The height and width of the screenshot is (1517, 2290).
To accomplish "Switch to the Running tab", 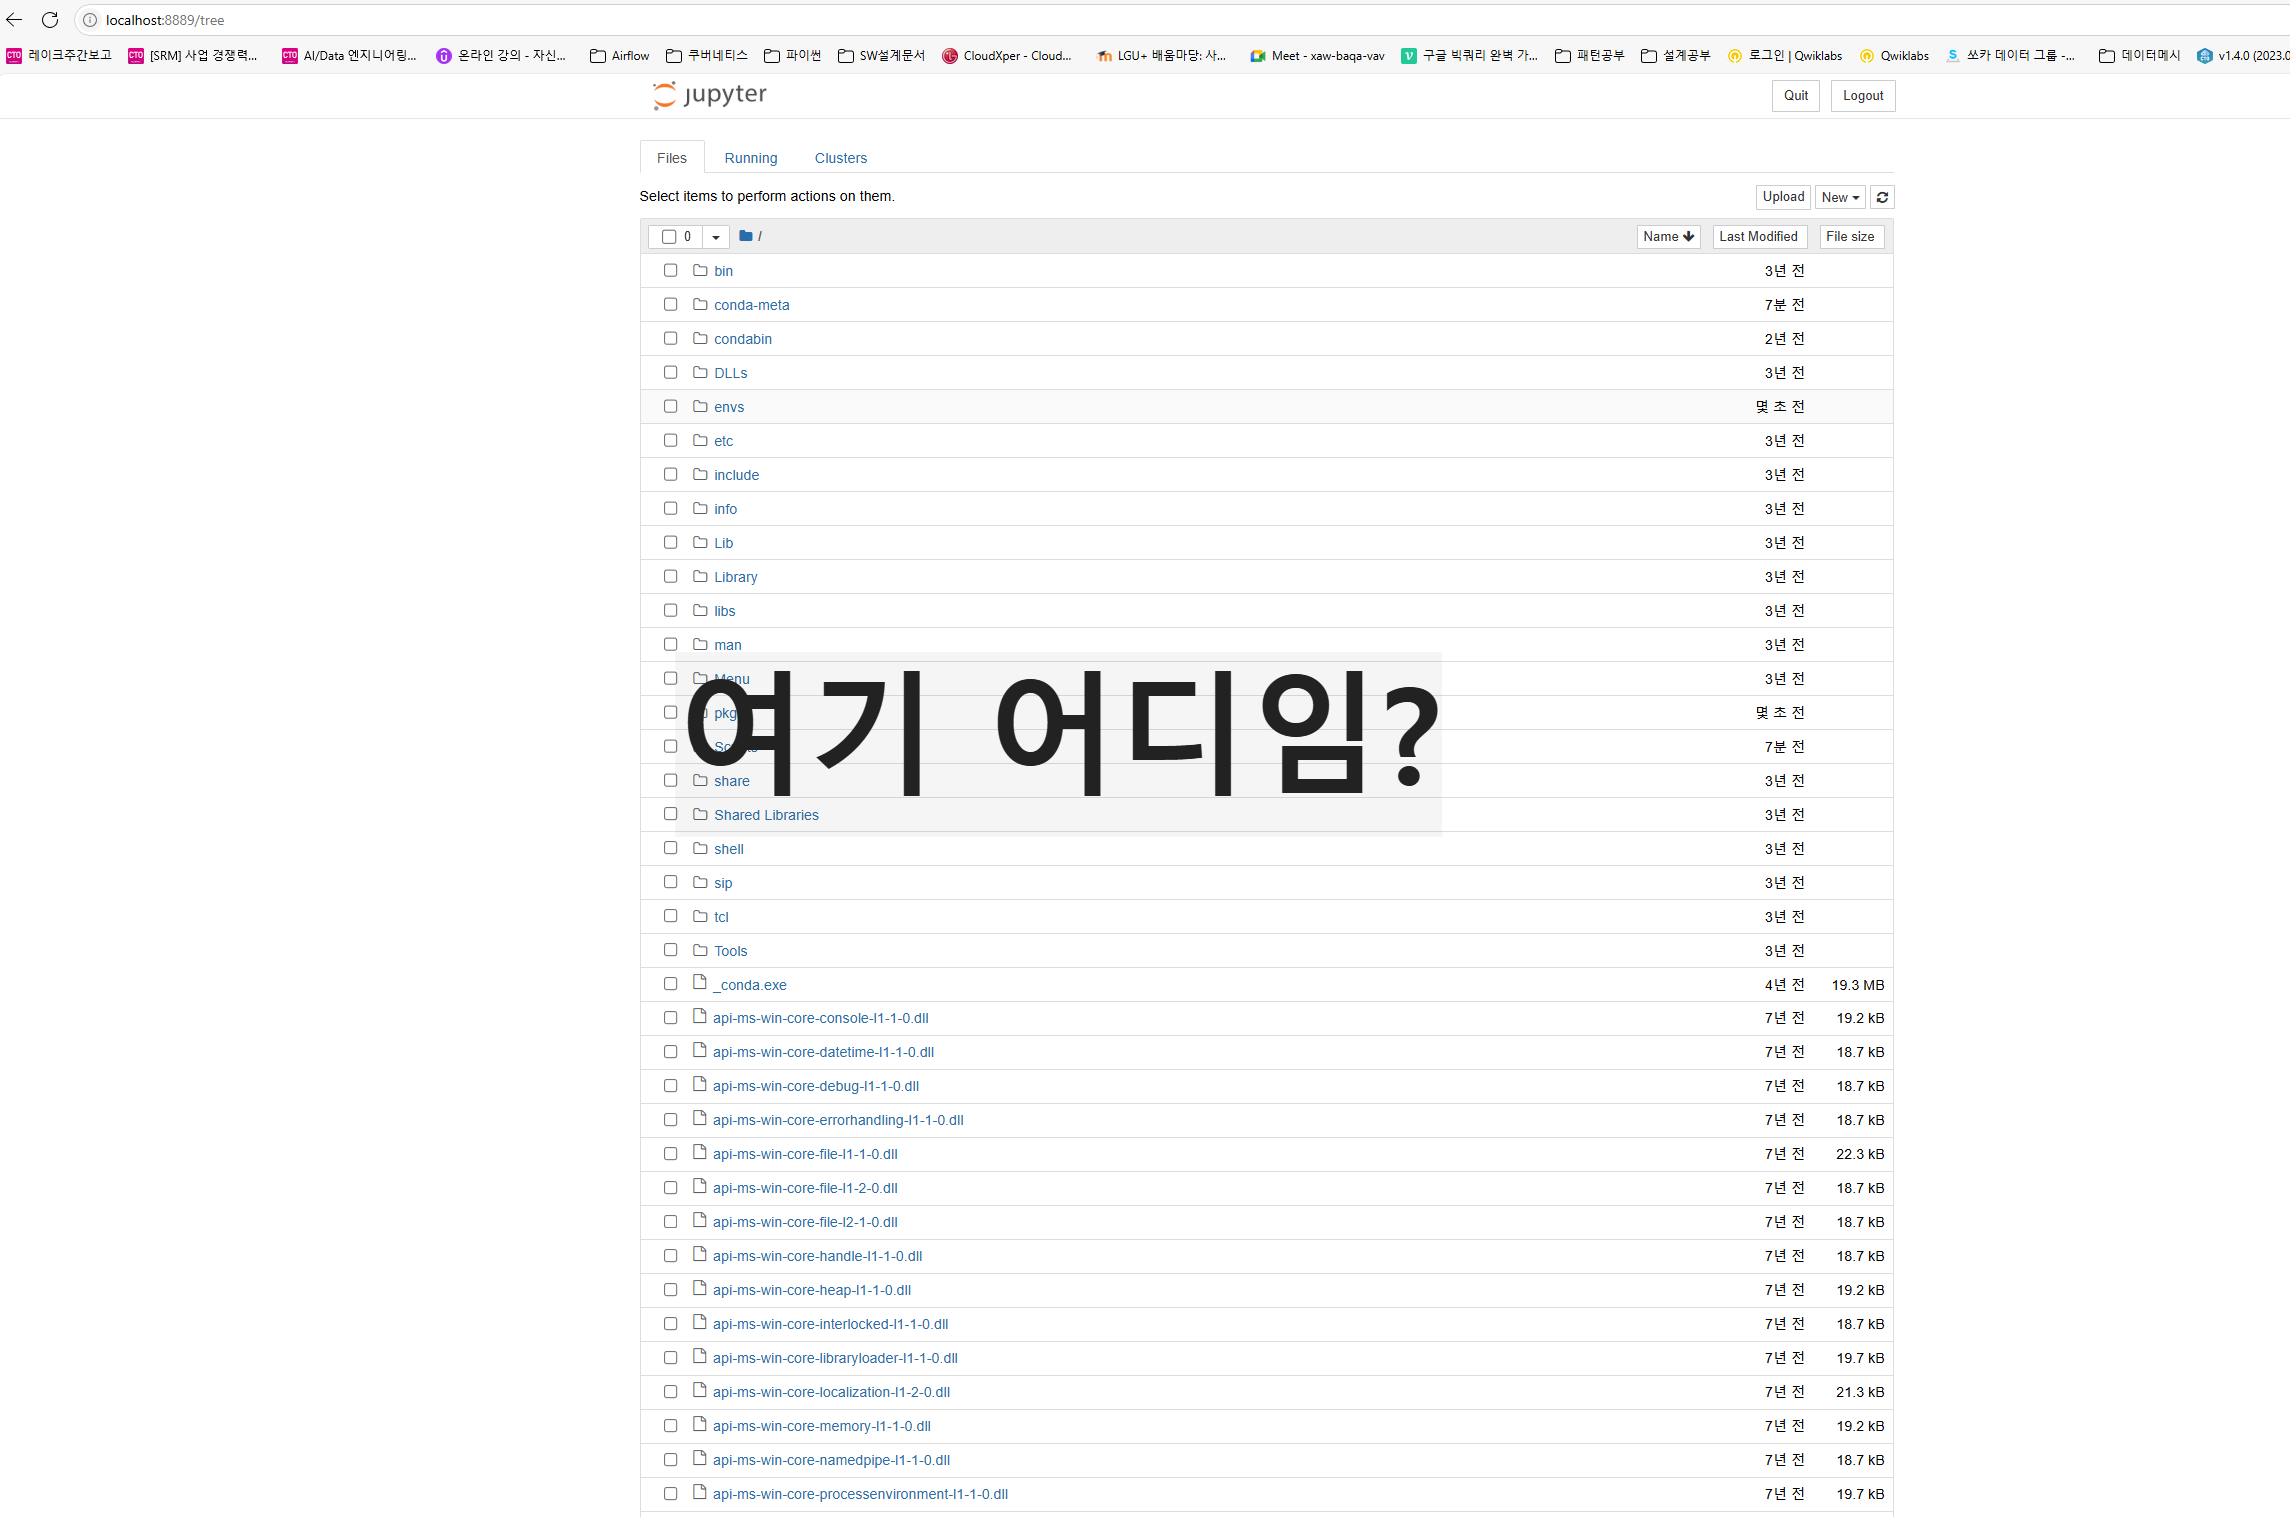I will pos(750,158).
